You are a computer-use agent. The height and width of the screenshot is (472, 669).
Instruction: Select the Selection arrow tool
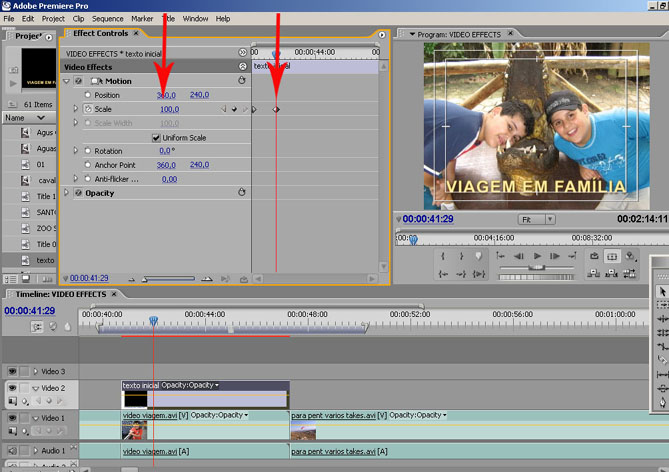tap(662, 291)
